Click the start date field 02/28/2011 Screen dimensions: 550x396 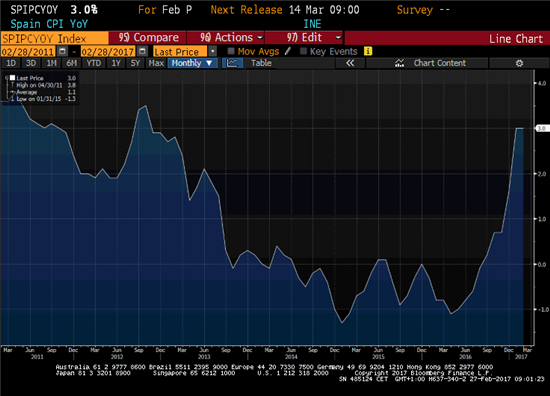coord(28,52)
